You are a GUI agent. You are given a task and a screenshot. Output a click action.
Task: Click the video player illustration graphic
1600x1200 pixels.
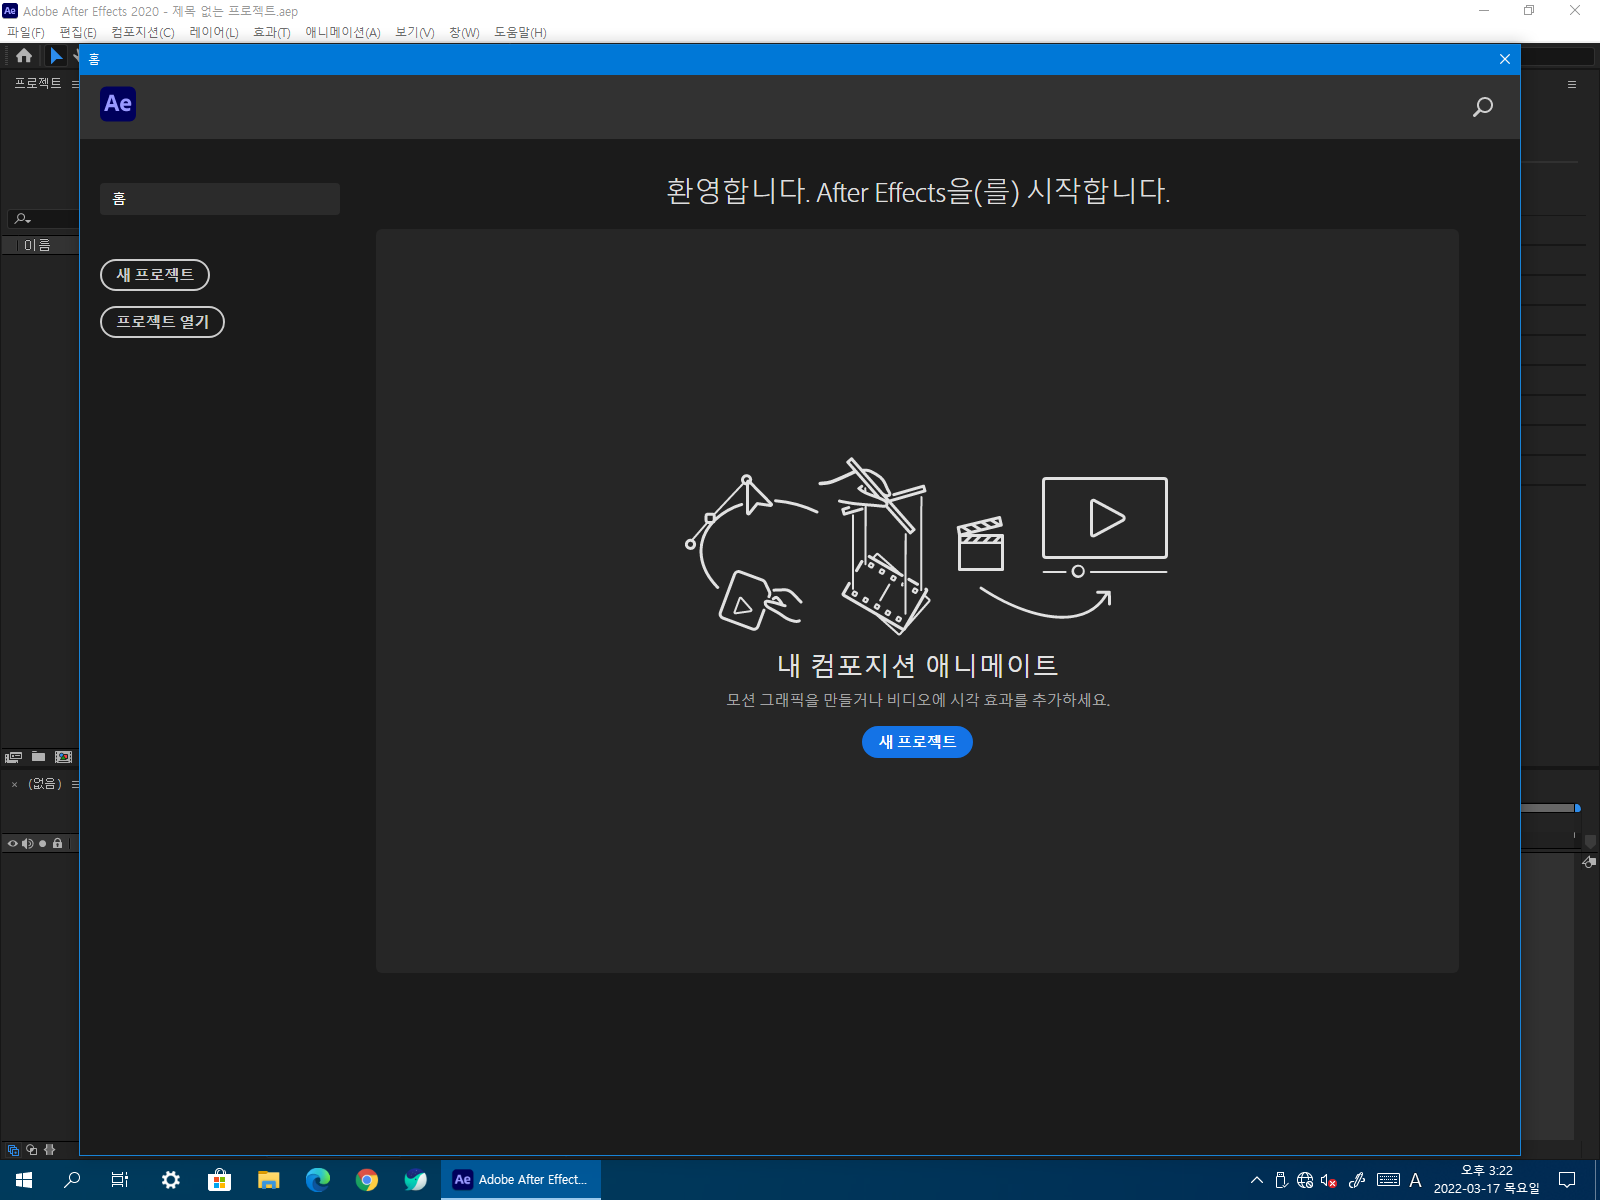click(1105, 528)
